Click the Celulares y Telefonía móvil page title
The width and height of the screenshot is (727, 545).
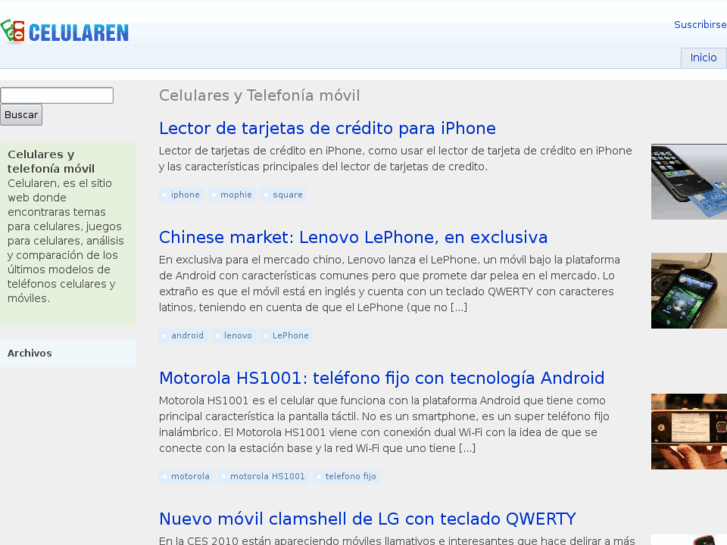pos(259,96)
